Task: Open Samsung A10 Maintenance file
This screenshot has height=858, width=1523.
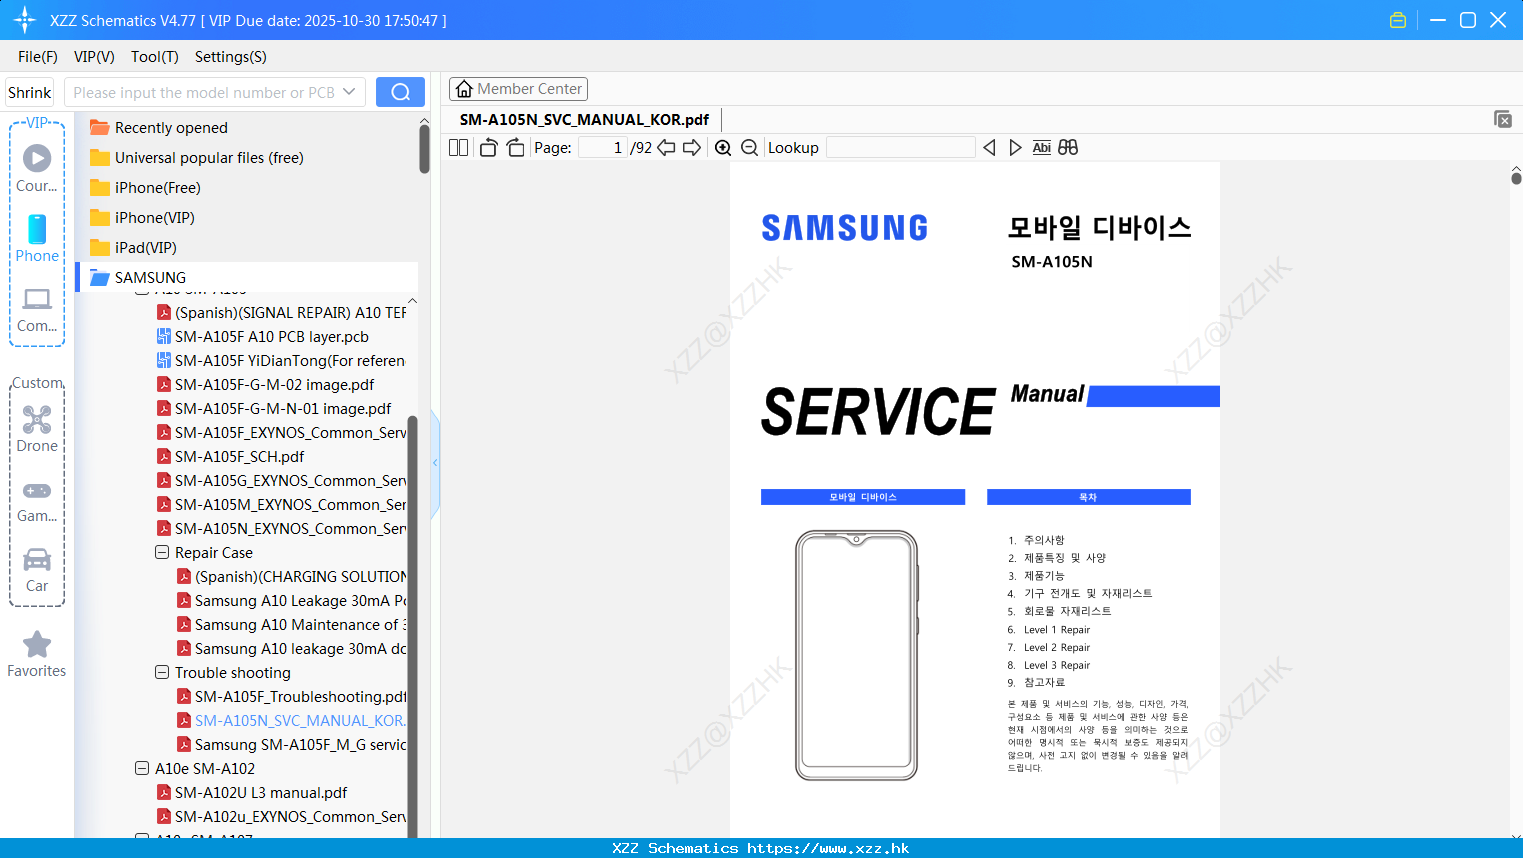Action: 300,624
